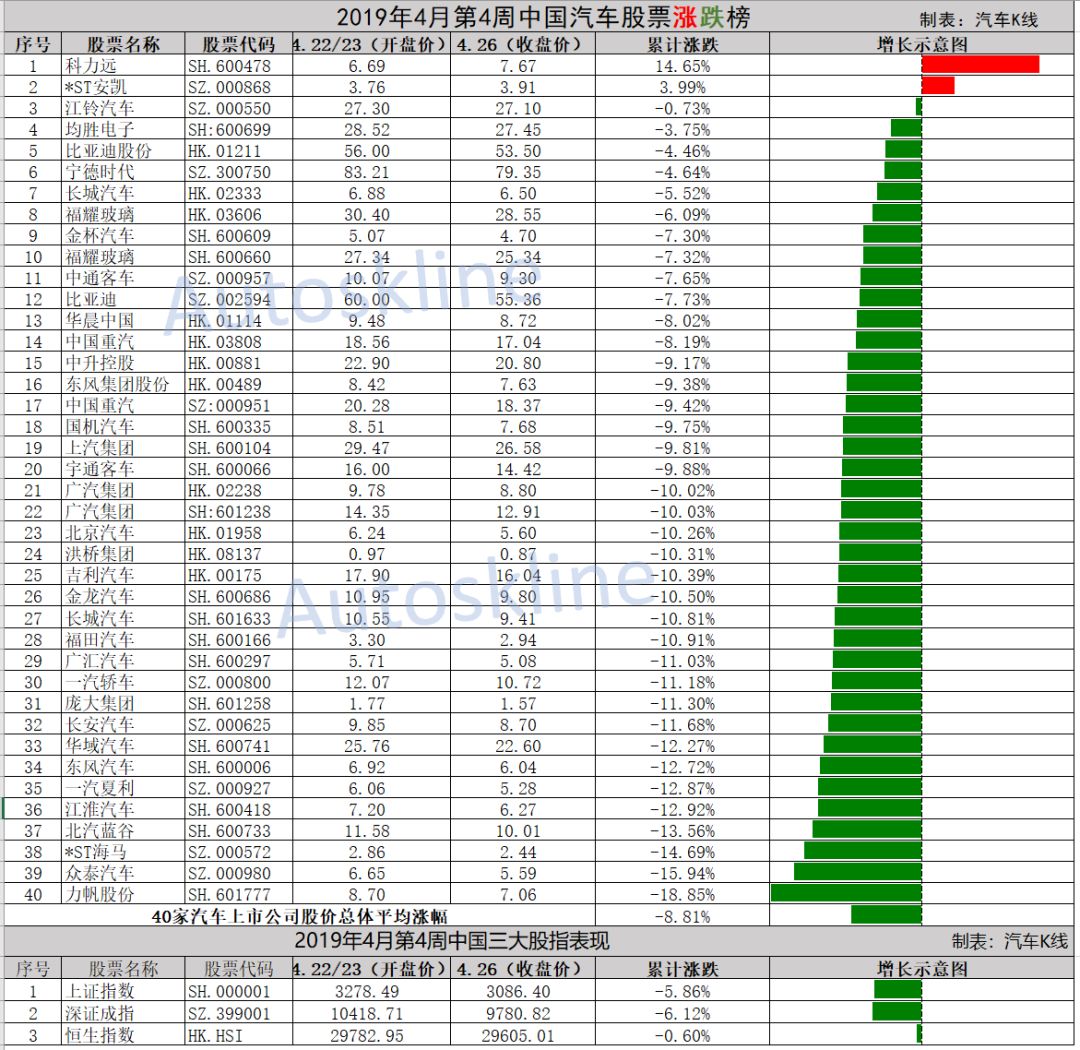Select the 宇通客车 cell
The width and height of the screenshot is (1080, 1050).
pyautogui.click(x=123, y=470)
